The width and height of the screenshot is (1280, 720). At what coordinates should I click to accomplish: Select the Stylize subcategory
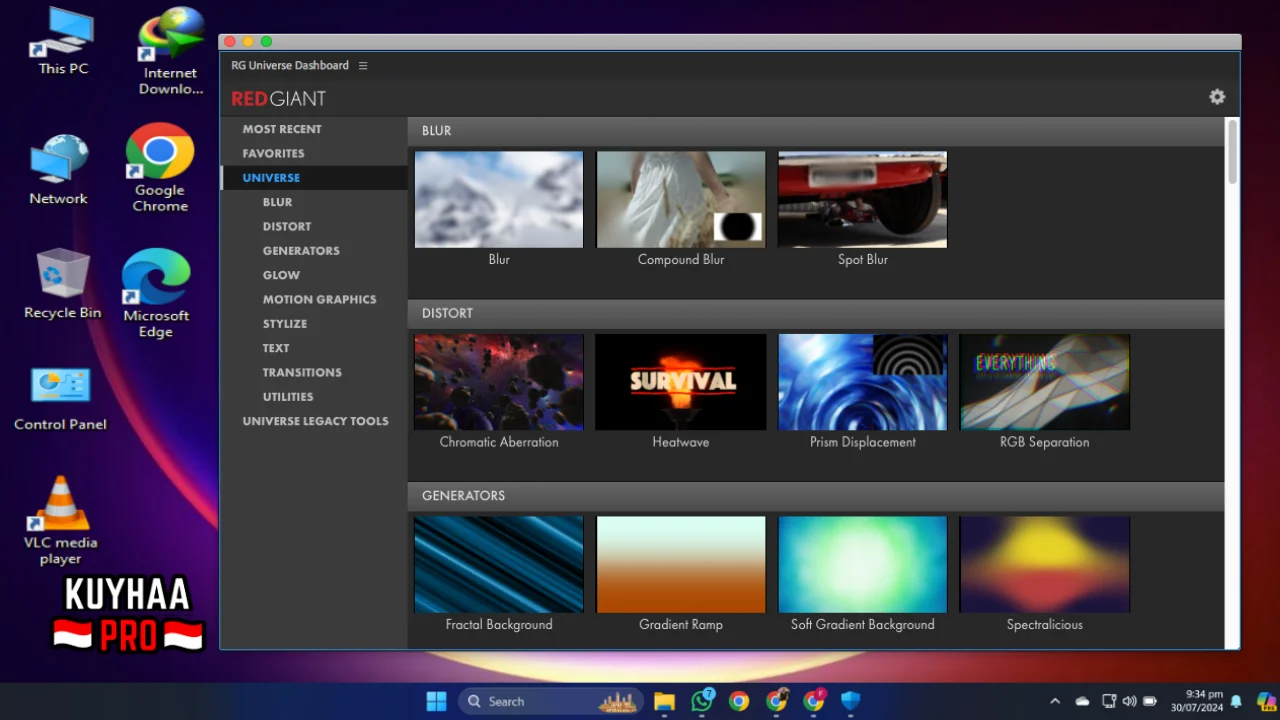285,324
